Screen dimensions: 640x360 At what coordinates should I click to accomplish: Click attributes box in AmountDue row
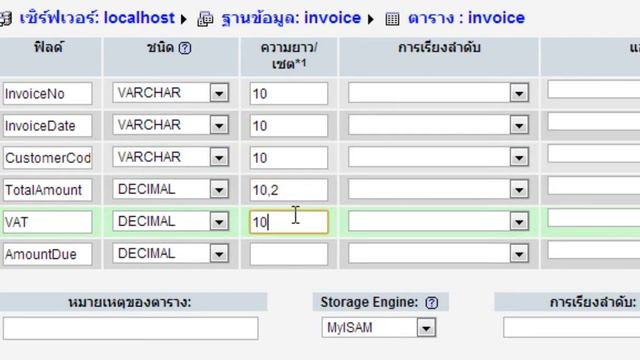click(x=593, y=250)
